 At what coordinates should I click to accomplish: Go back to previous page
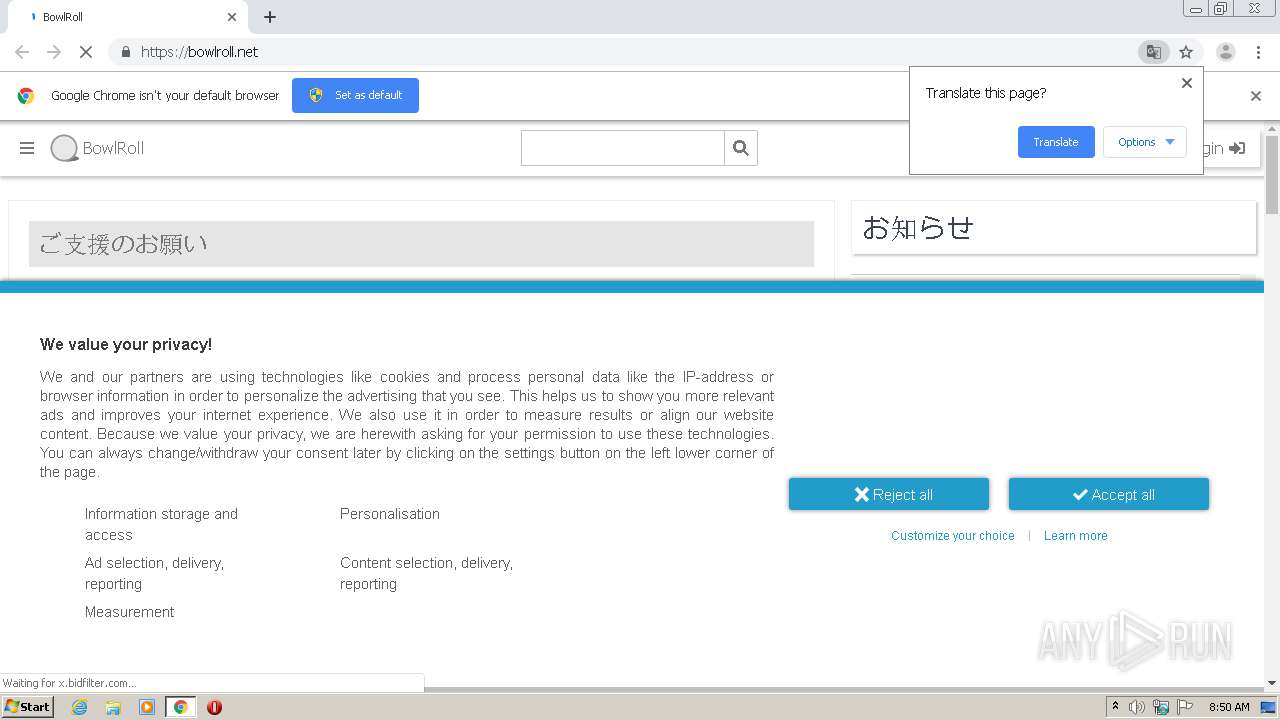coord(22,52)
